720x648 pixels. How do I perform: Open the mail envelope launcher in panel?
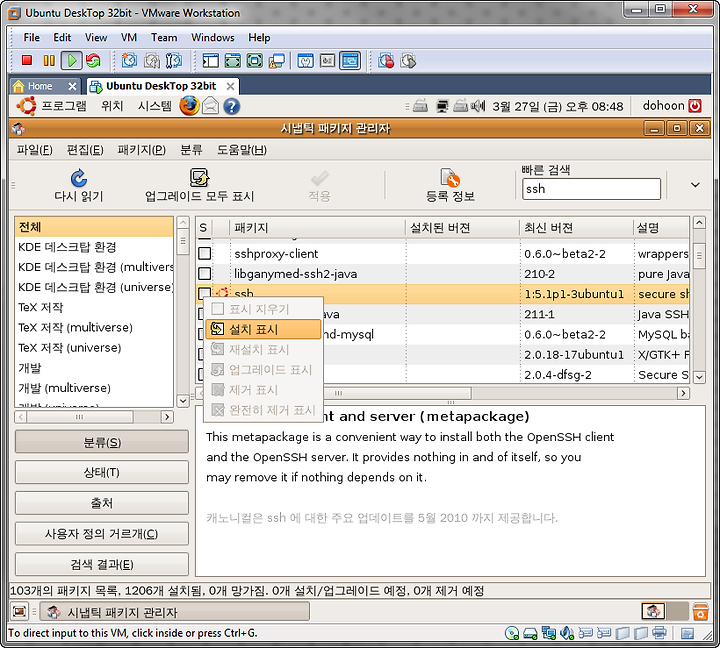[x=210, y=106]
